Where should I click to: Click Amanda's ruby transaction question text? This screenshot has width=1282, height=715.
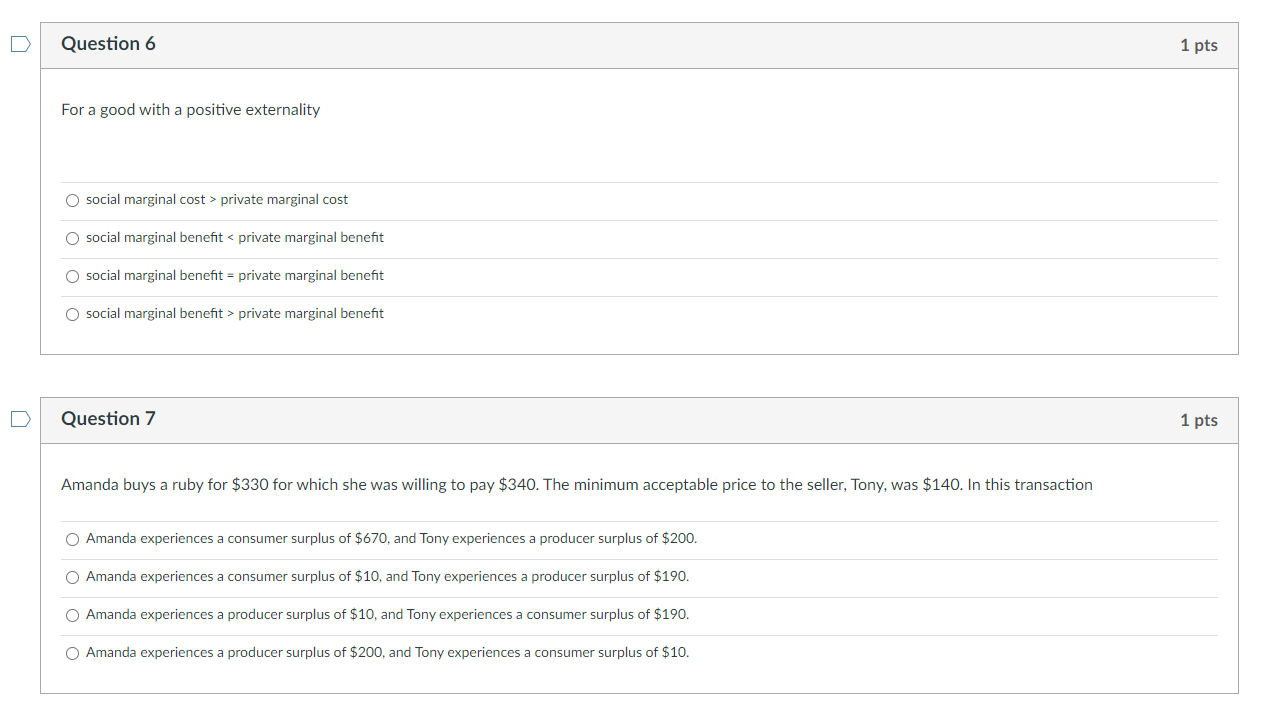coord(576,484)
